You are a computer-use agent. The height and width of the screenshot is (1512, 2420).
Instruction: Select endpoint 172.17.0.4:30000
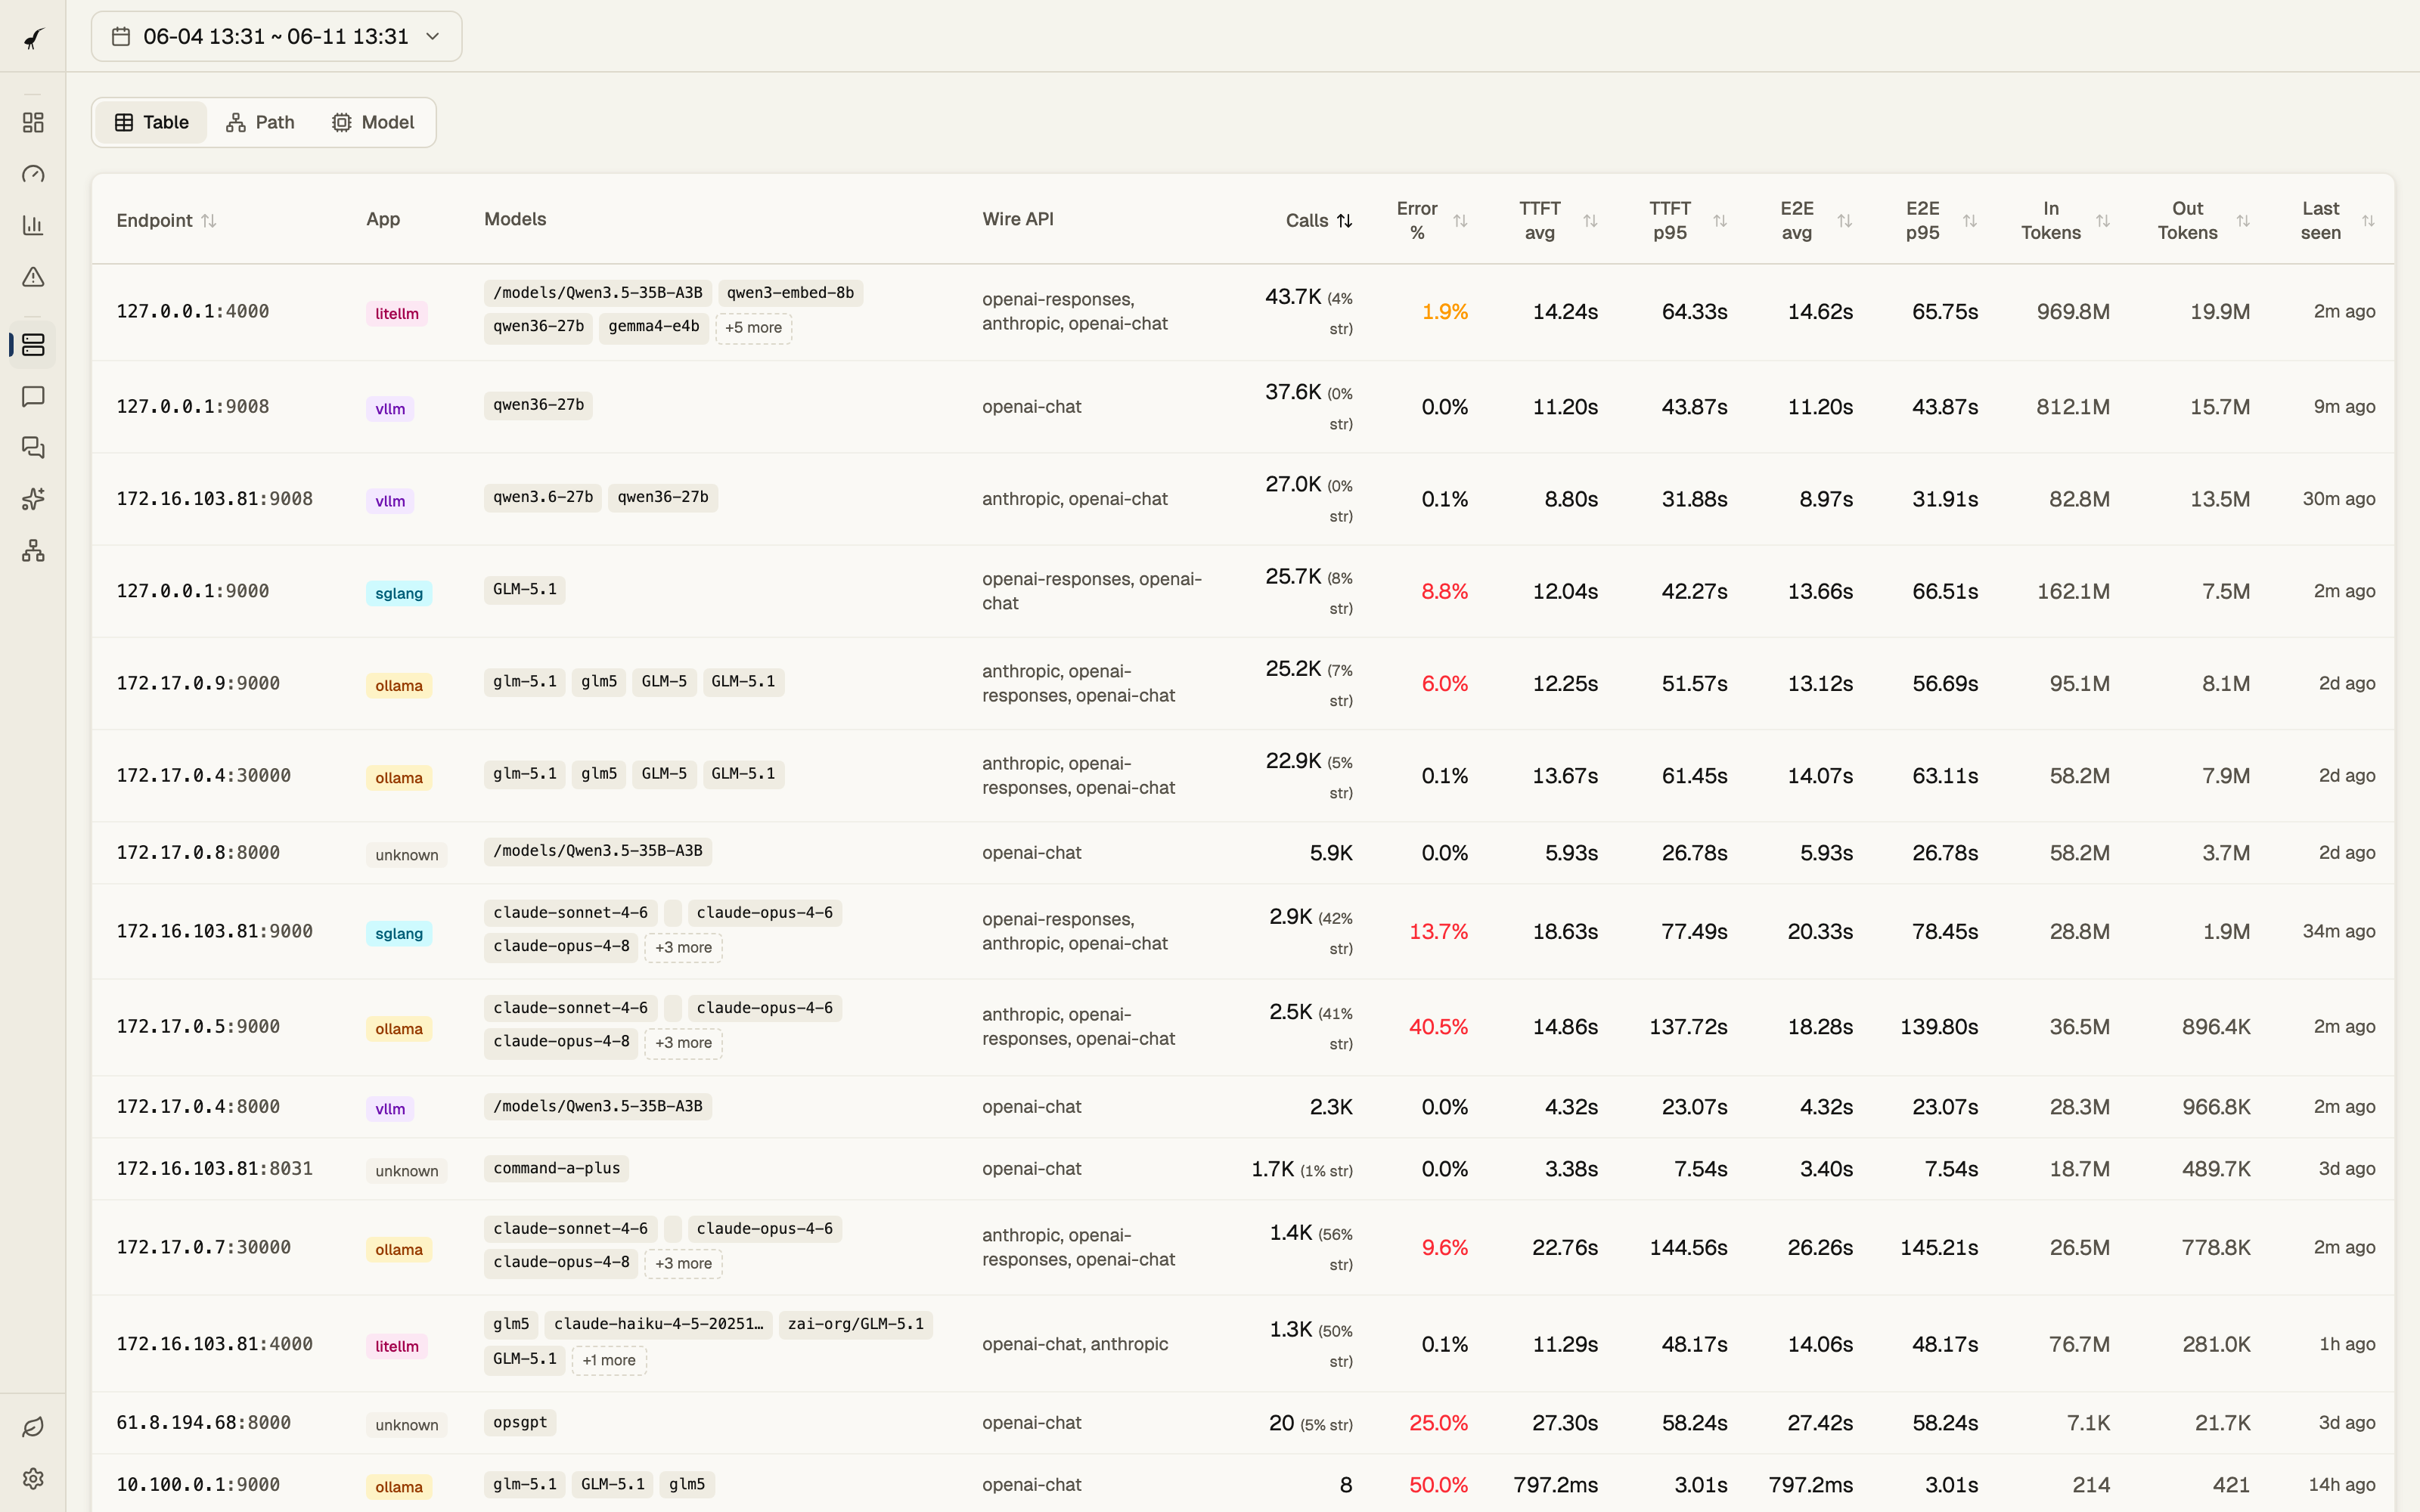click(x=204, y=776)
